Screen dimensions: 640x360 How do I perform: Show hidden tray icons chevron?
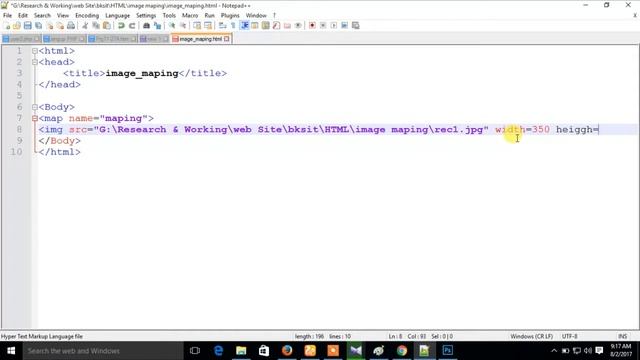(x=554, y=351)
